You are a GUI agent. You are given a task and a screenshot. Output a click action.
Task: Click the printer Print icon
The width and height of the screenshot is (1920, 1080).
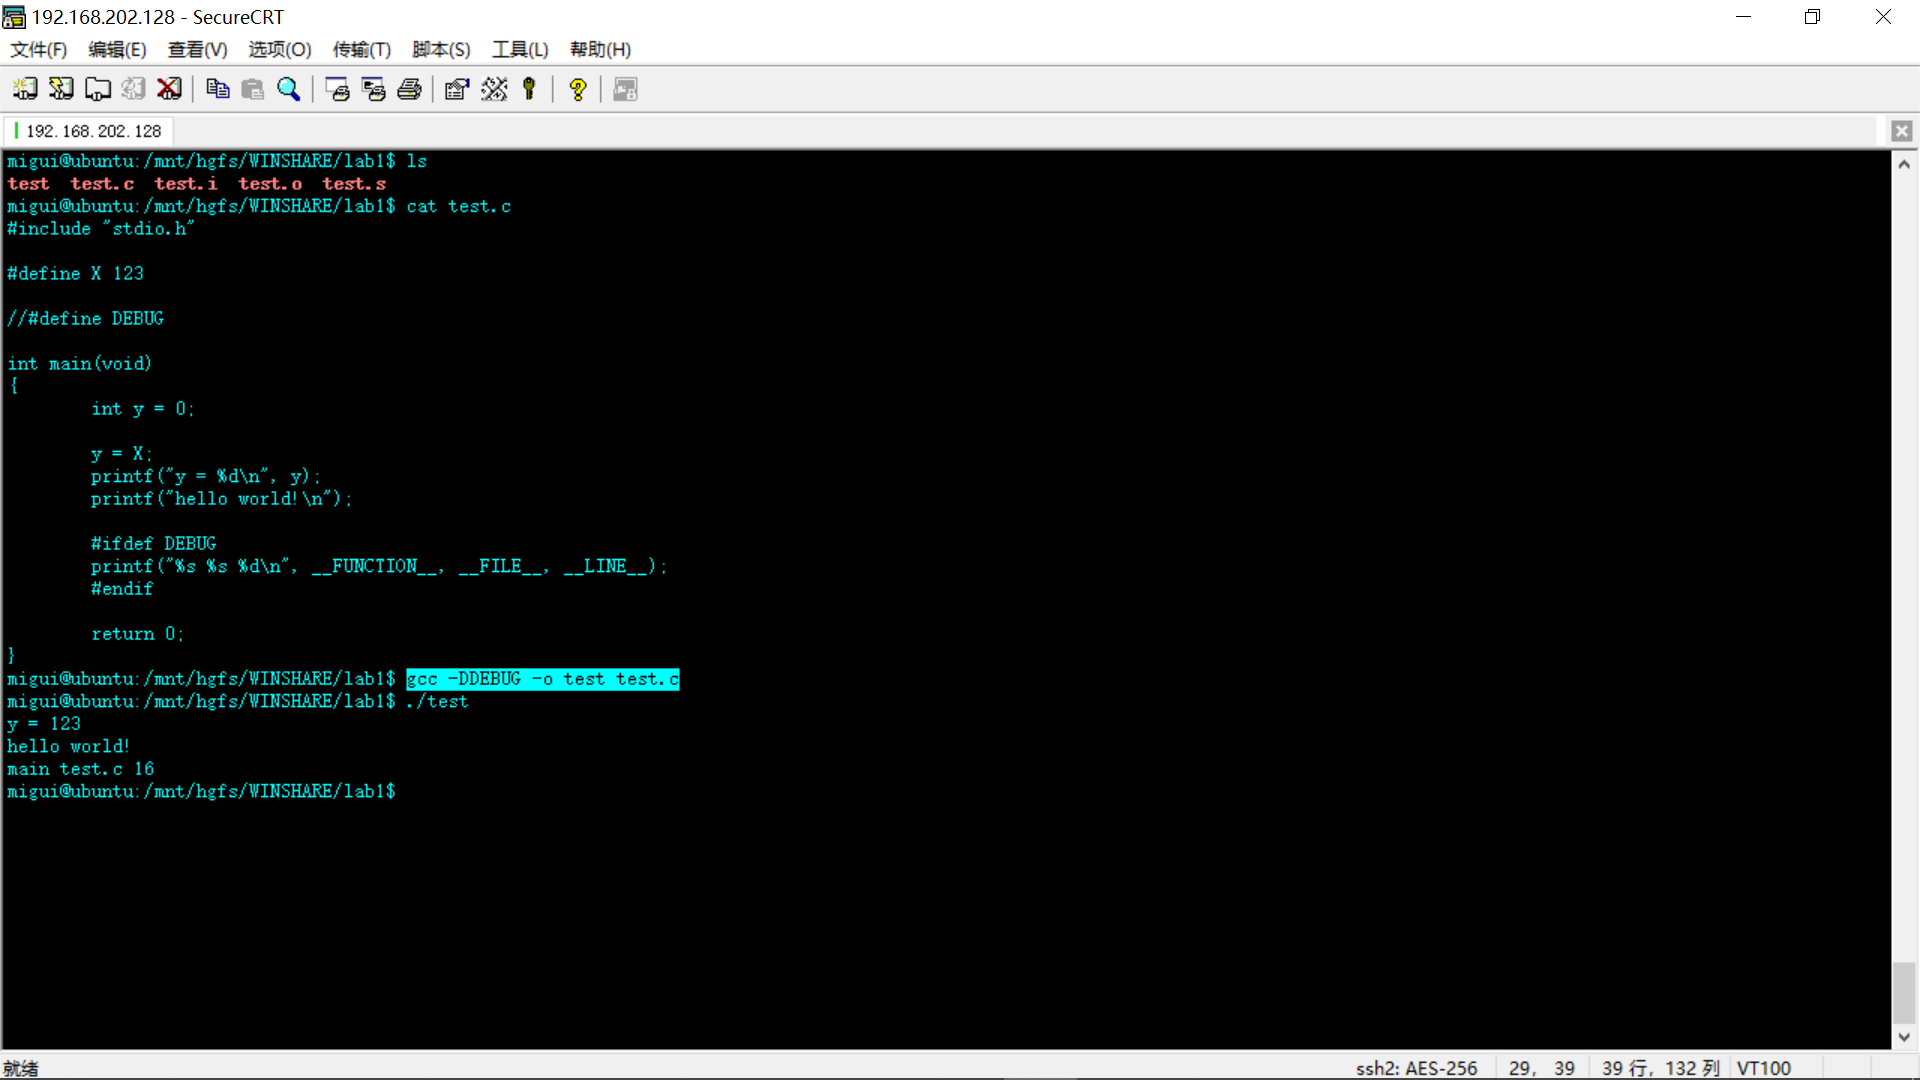(x=409, y=89)
